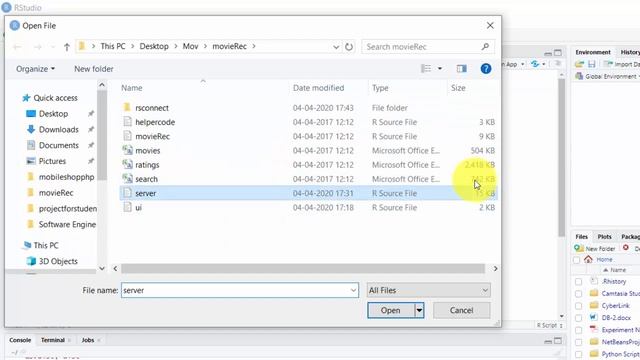This screenshot has width=640, height=360.
Task: Open mobileshopphp folder in sidebar
Action: (66, 177)
